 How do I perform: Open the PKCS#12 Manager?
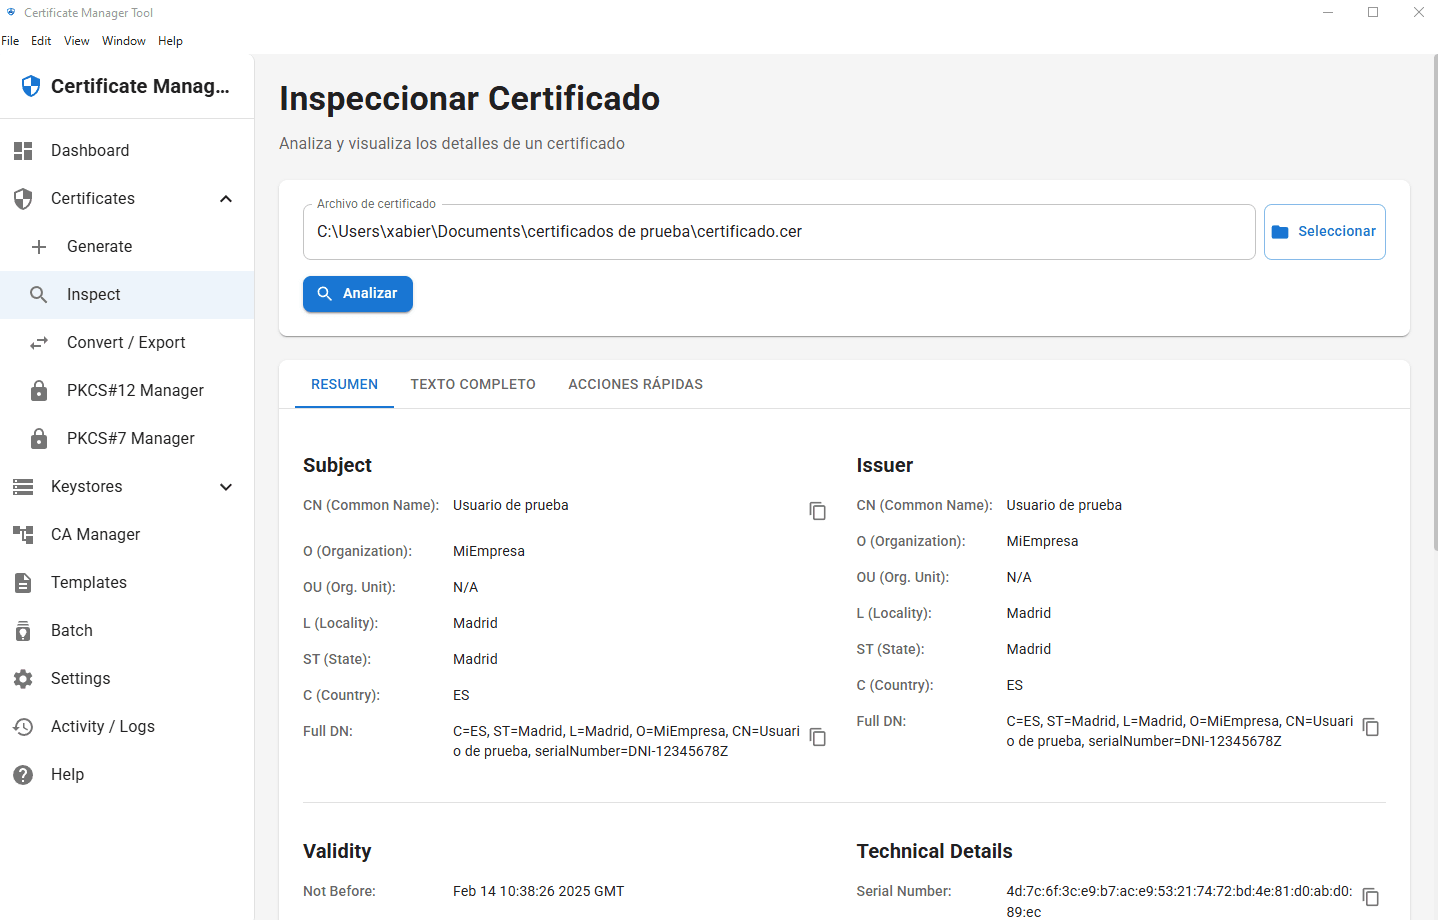[x=135, y=390]
